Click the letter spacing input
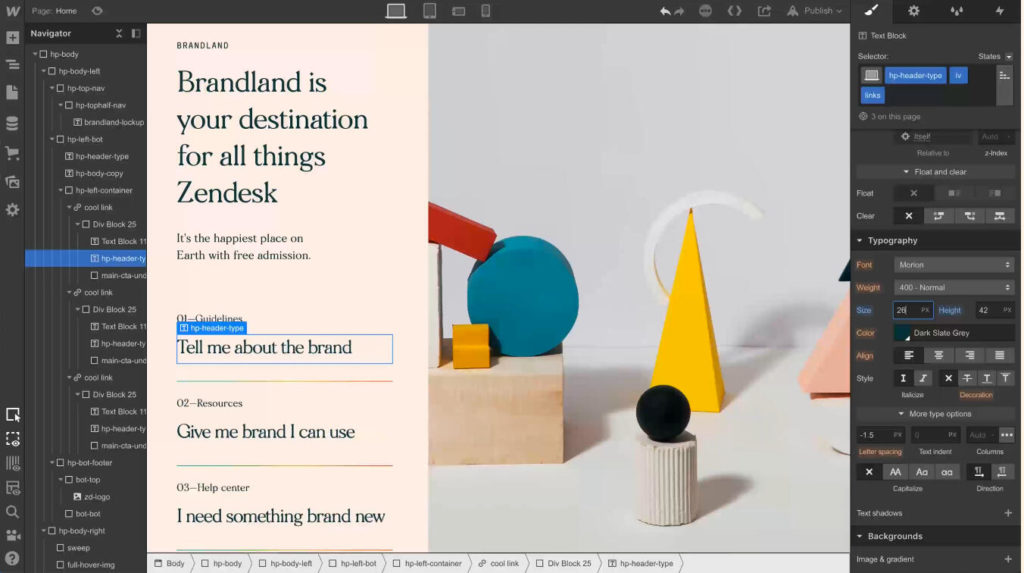This screenshot has height=573, width=1024. point(880,435)
